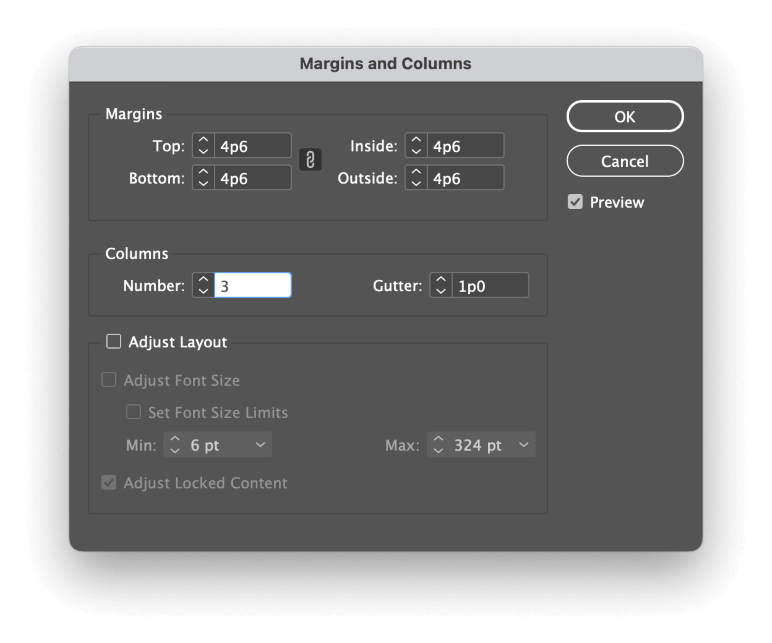The width and height of the screenshot is (772, 643).
Task: Click the Outside margin field
Action: [465, 178]
